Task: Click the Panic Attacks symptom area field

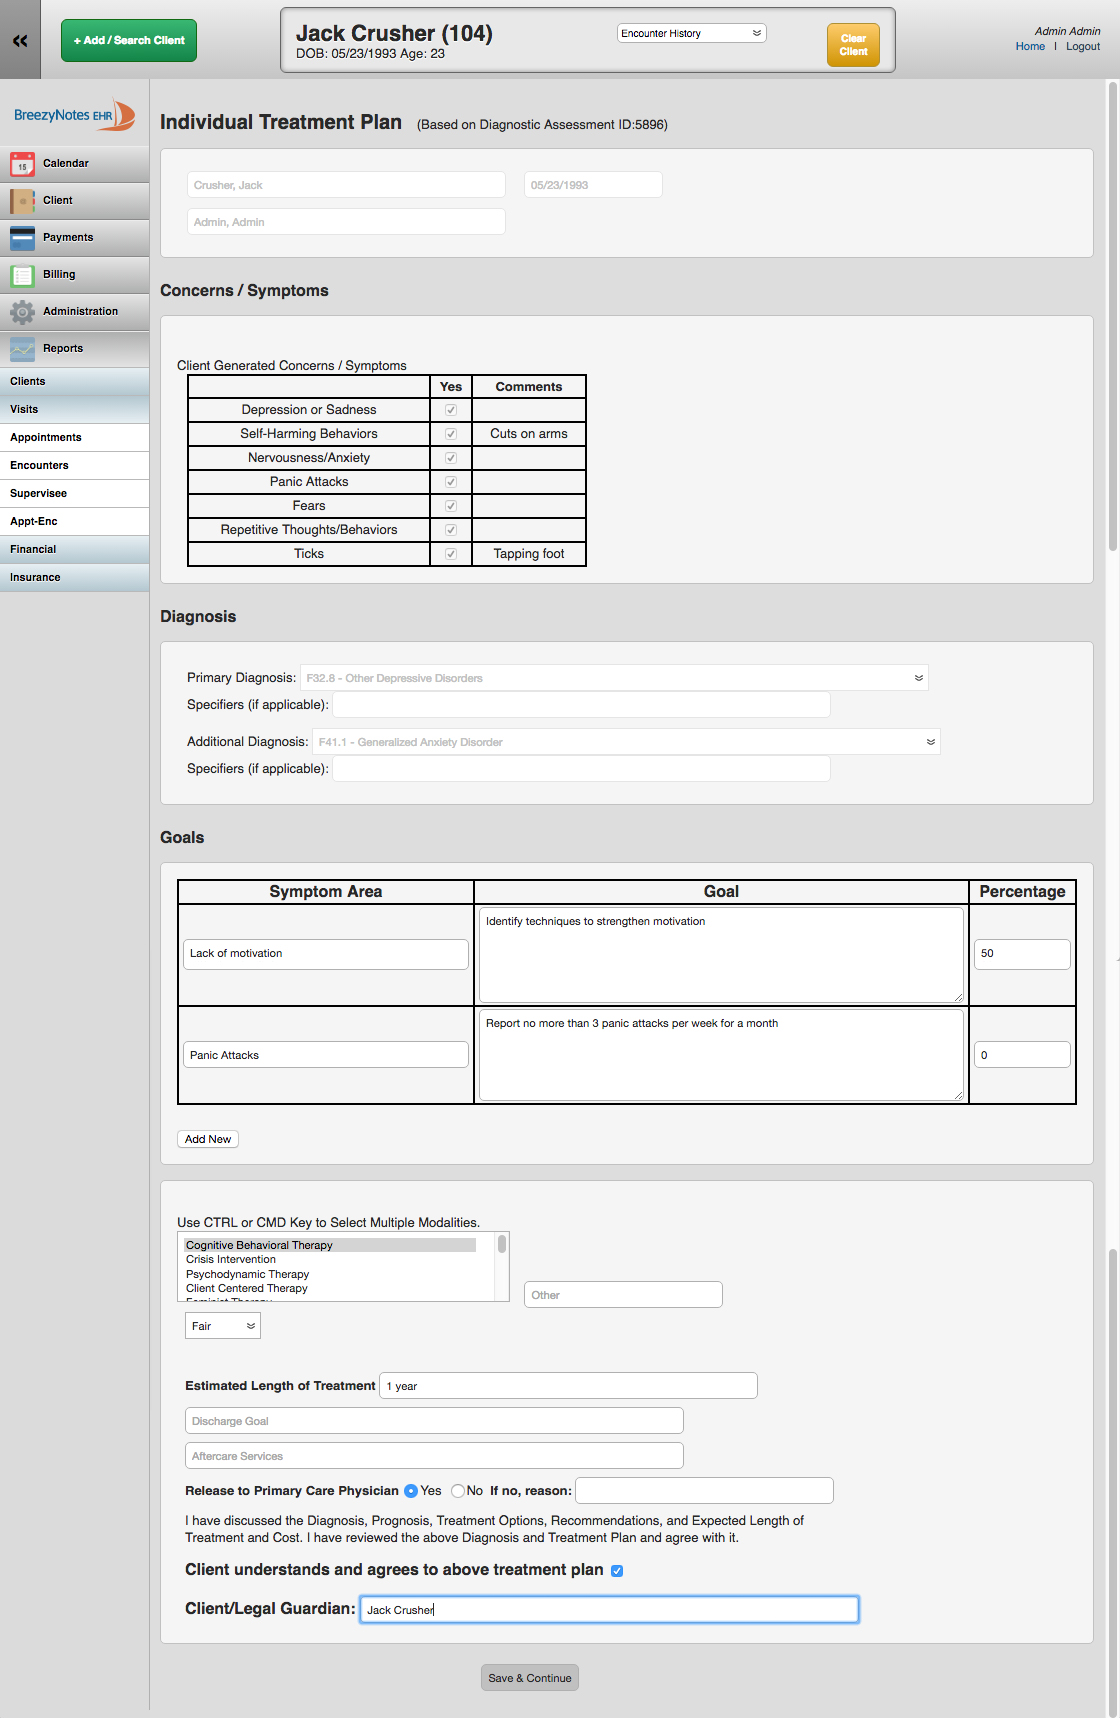Action: pyautogui.click(x=326, y=1056)
